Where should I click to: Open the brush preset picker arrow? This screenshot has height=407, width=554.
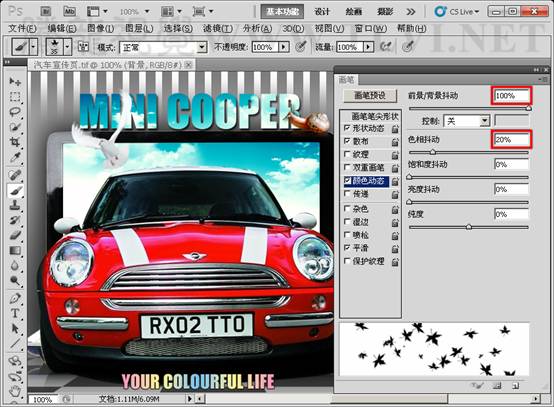pyautogui.click(x=67, y=47)
